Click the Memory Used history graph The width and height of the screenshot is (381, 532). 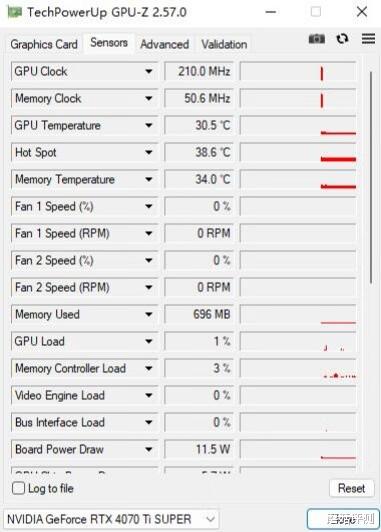pyautogui.click(x=298, y=315)
